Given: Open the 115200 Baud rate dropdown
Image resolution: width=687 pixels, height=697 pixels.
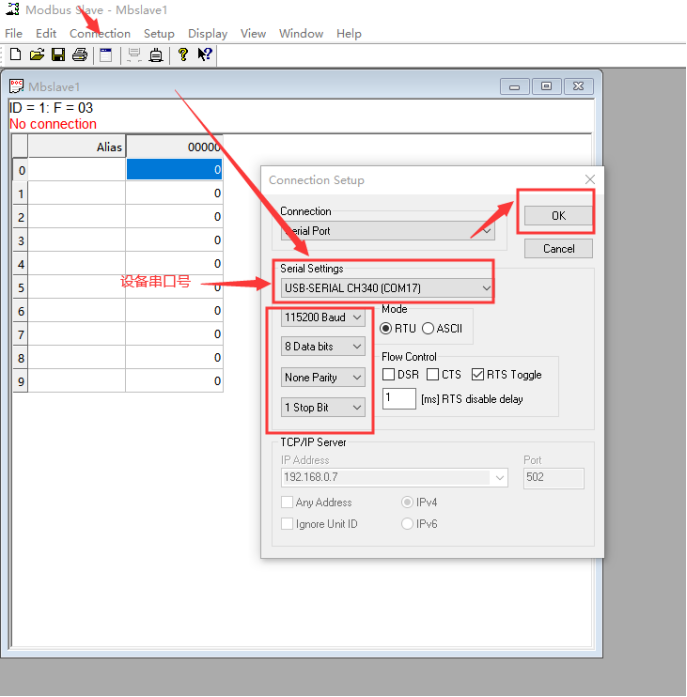Looking at the screenshot, I should pyautogui.click(x=323, y=317).
